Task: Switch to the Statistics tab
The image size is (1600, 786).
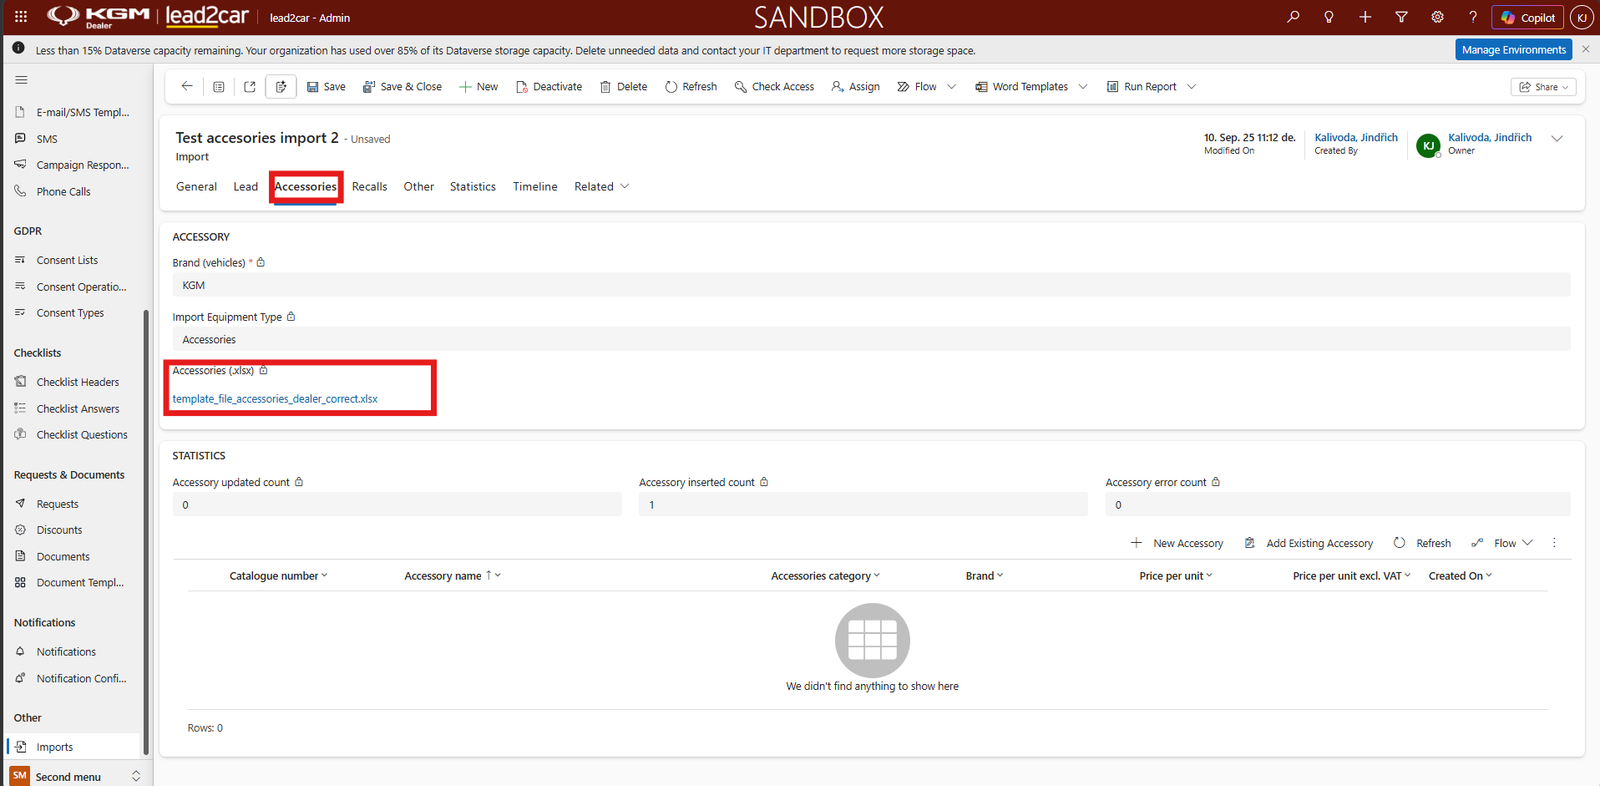Action: tap(473, 187)
